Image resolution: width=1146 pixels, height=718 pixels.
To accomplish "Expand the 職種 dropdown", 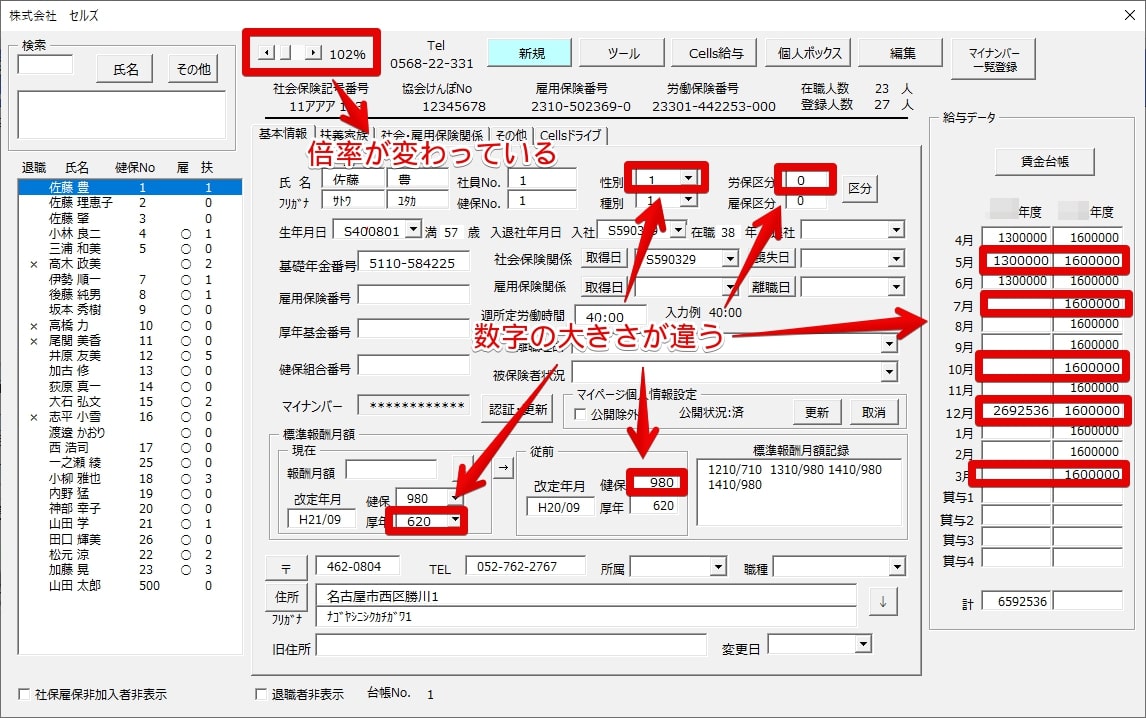I will (897, 567).
